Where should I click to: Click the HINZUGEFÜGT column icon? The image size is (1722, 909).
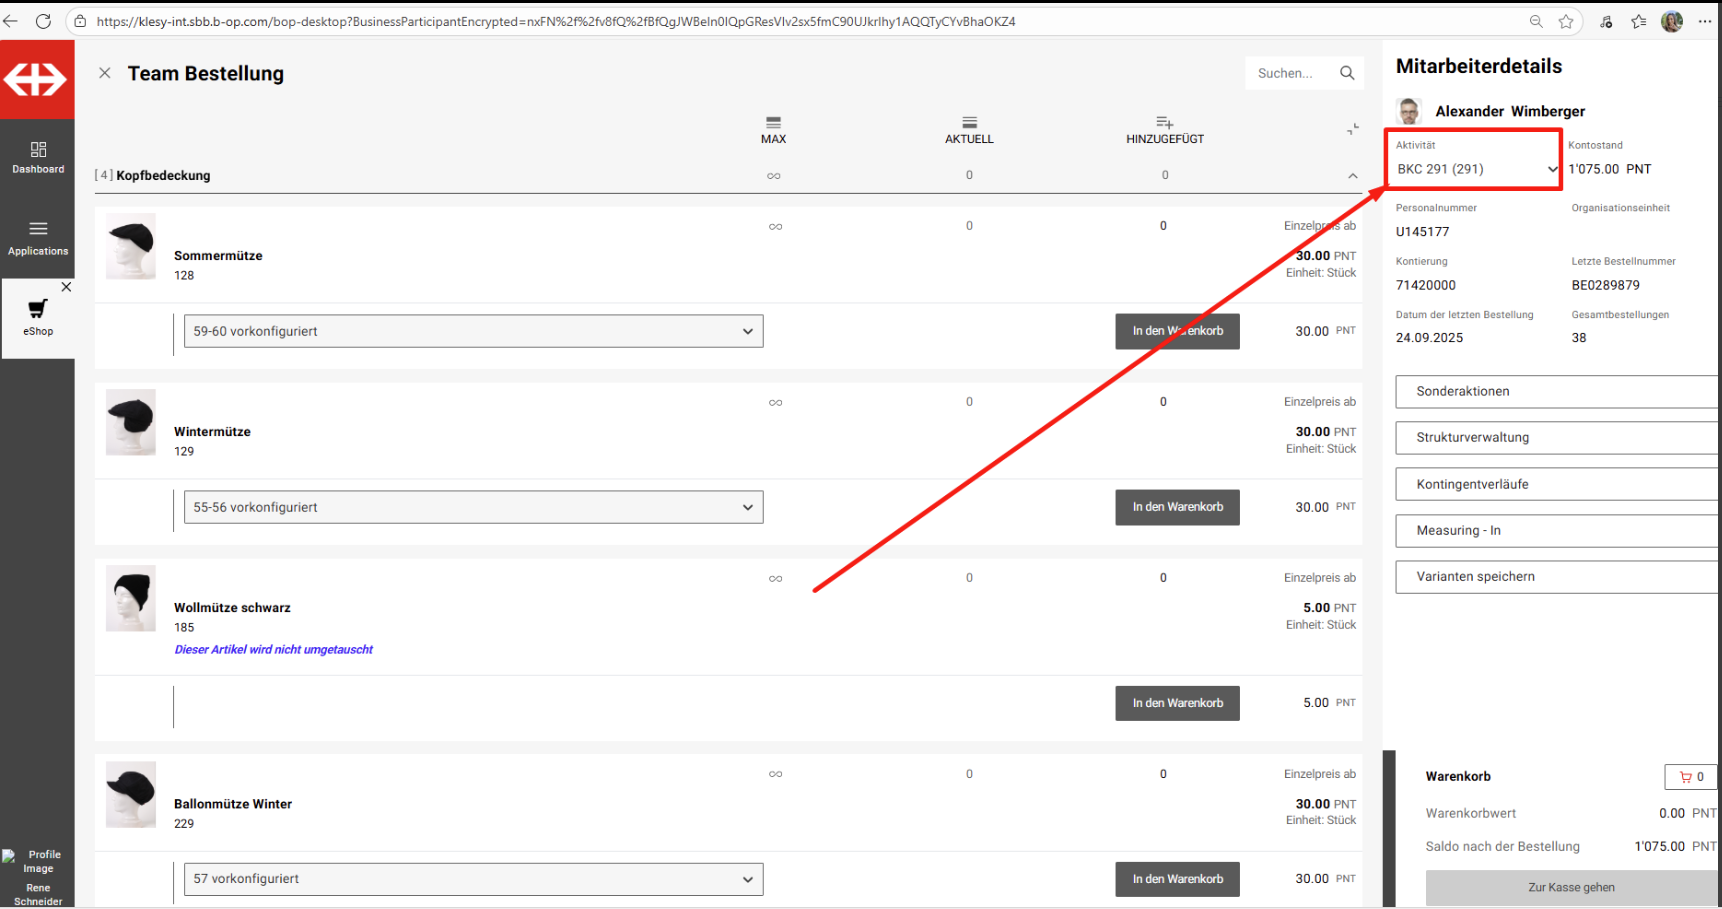tap(1164, 123)
